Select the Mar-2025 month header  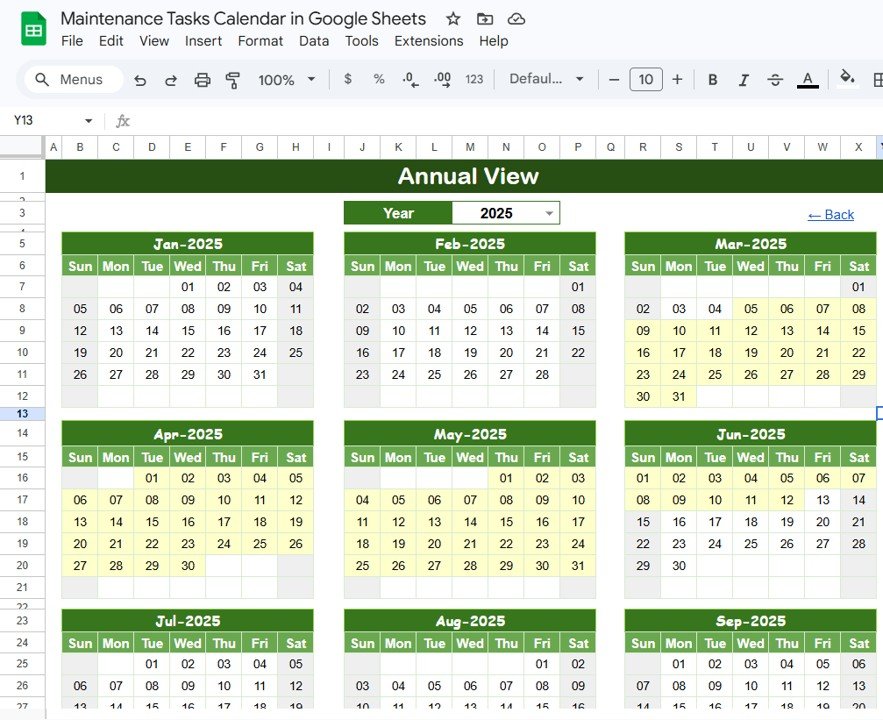750,244
